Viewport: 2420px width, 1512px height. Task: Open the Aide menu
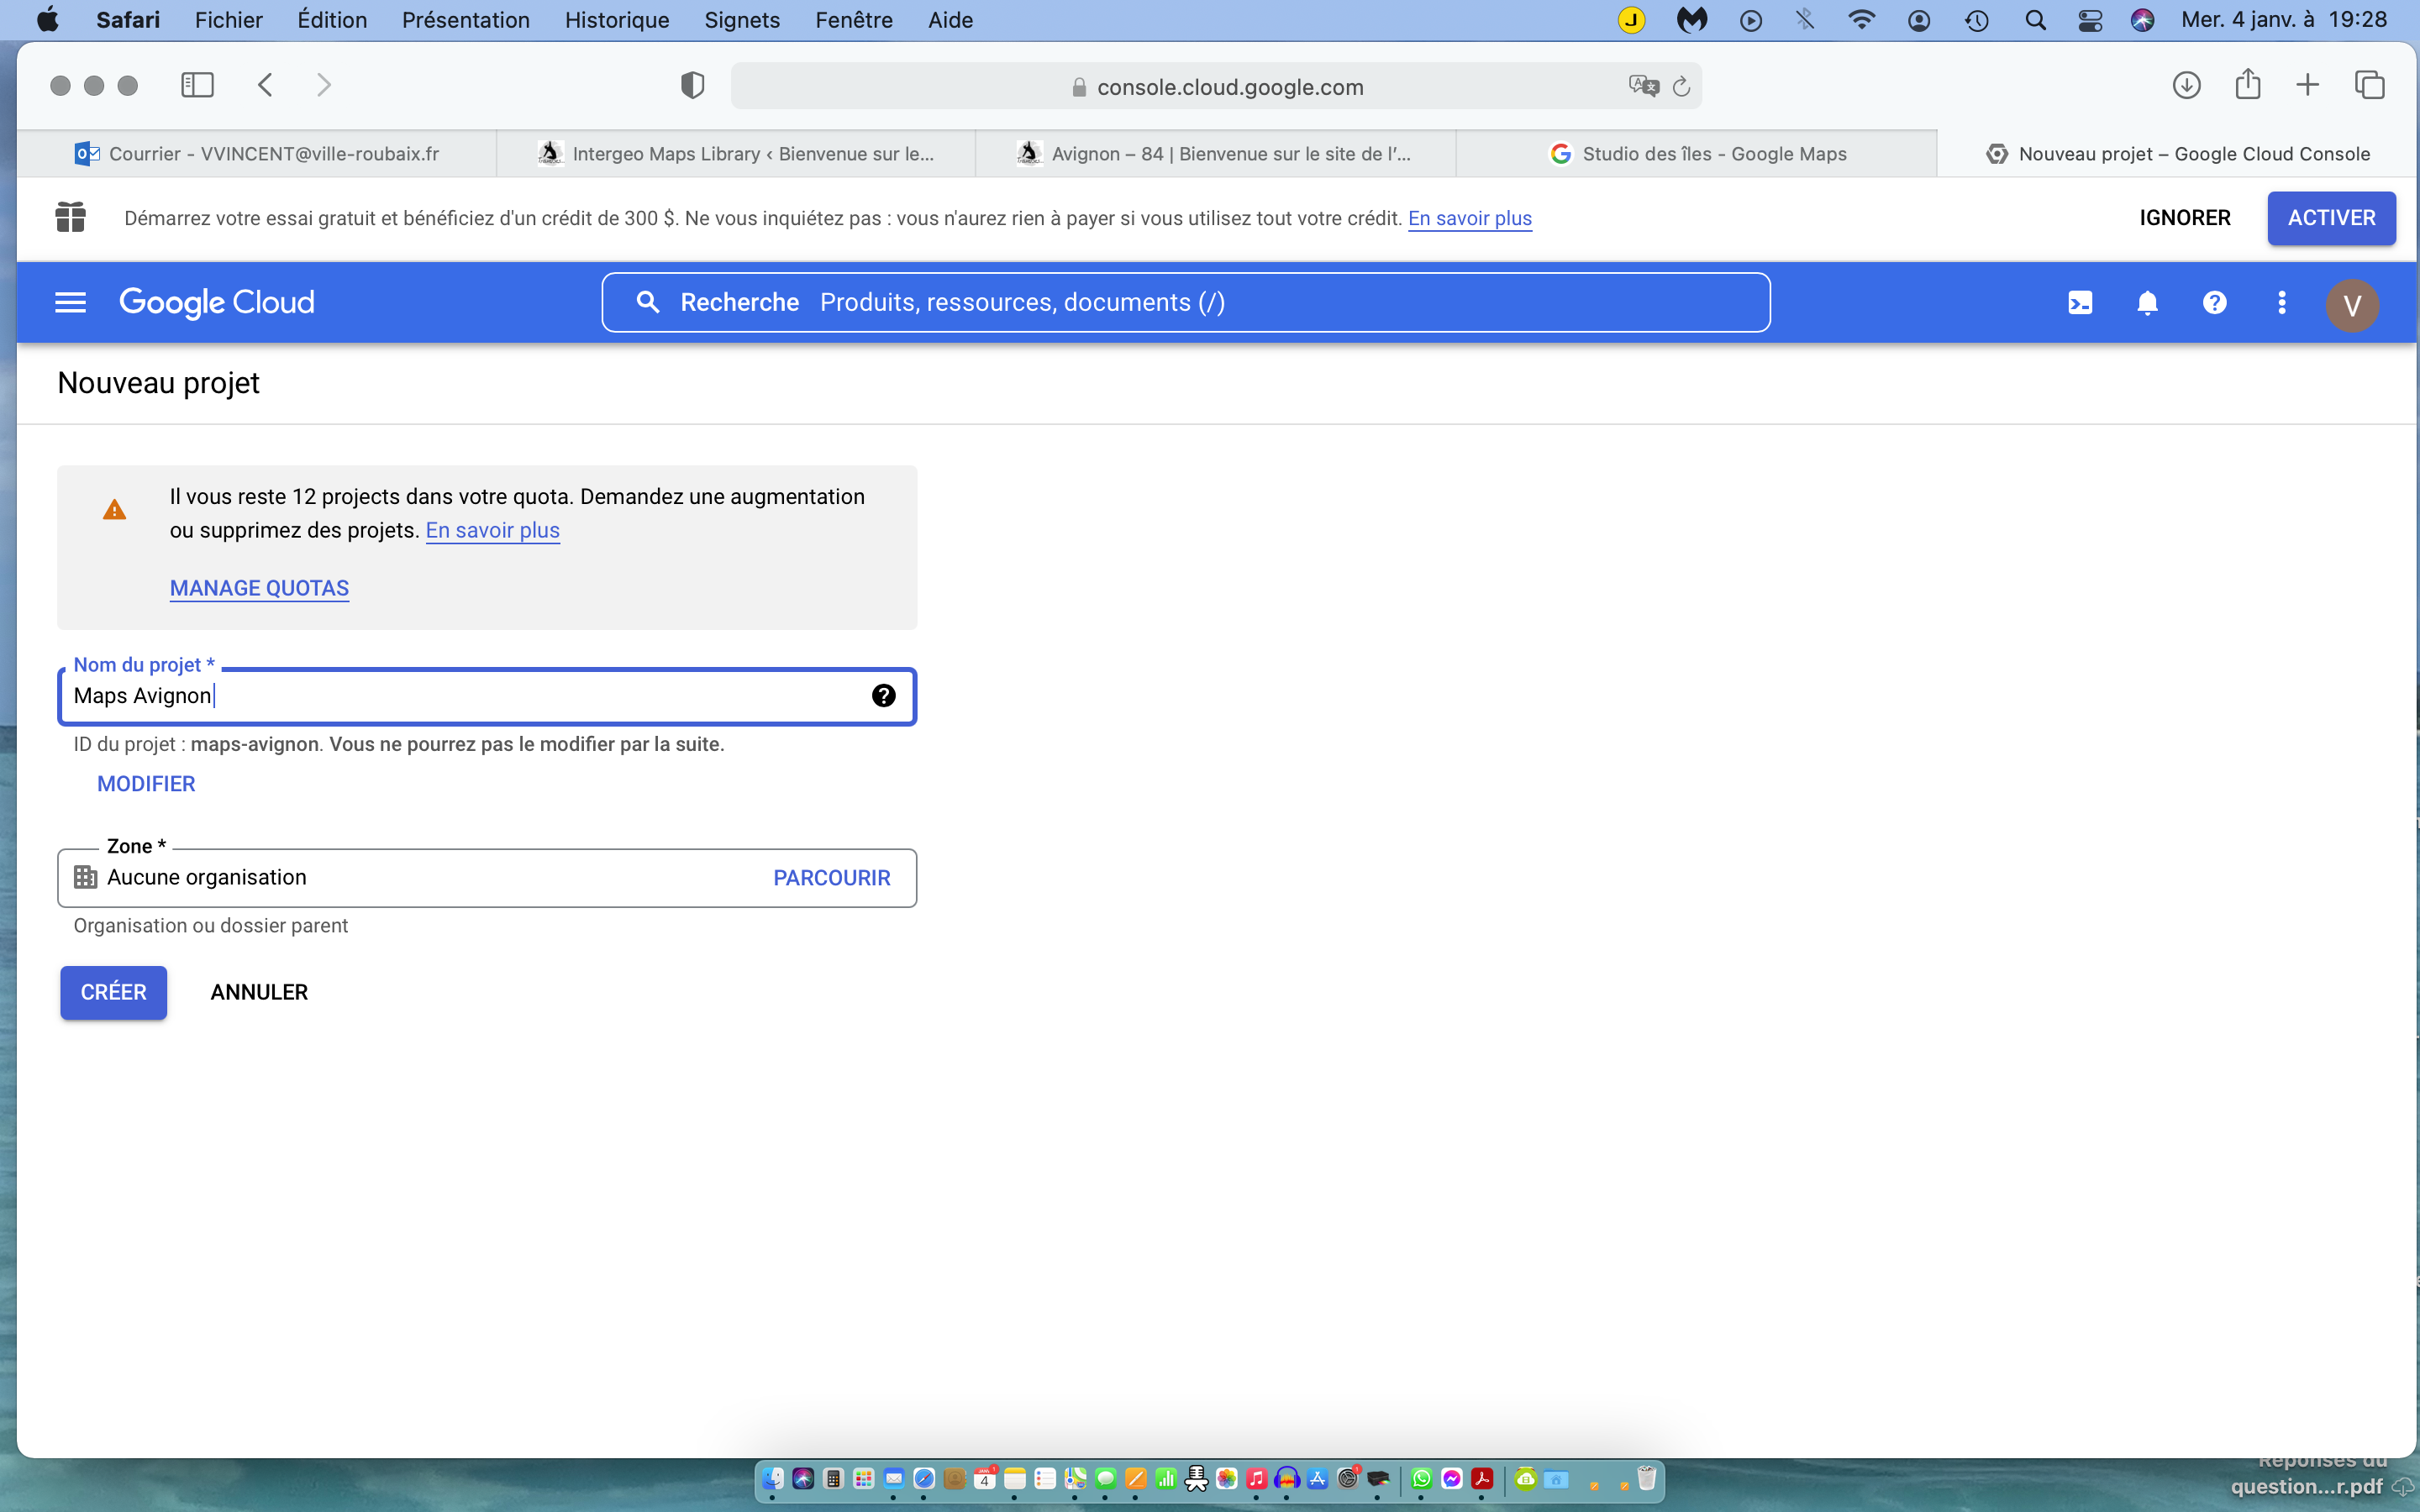click(x=950, y=20)
